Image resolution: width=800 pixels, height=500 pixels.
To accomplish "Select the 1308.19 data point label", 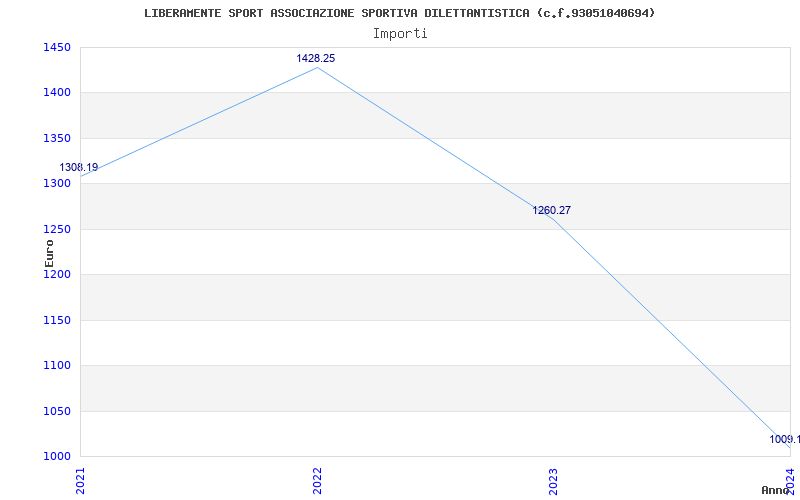I will 79,167.
